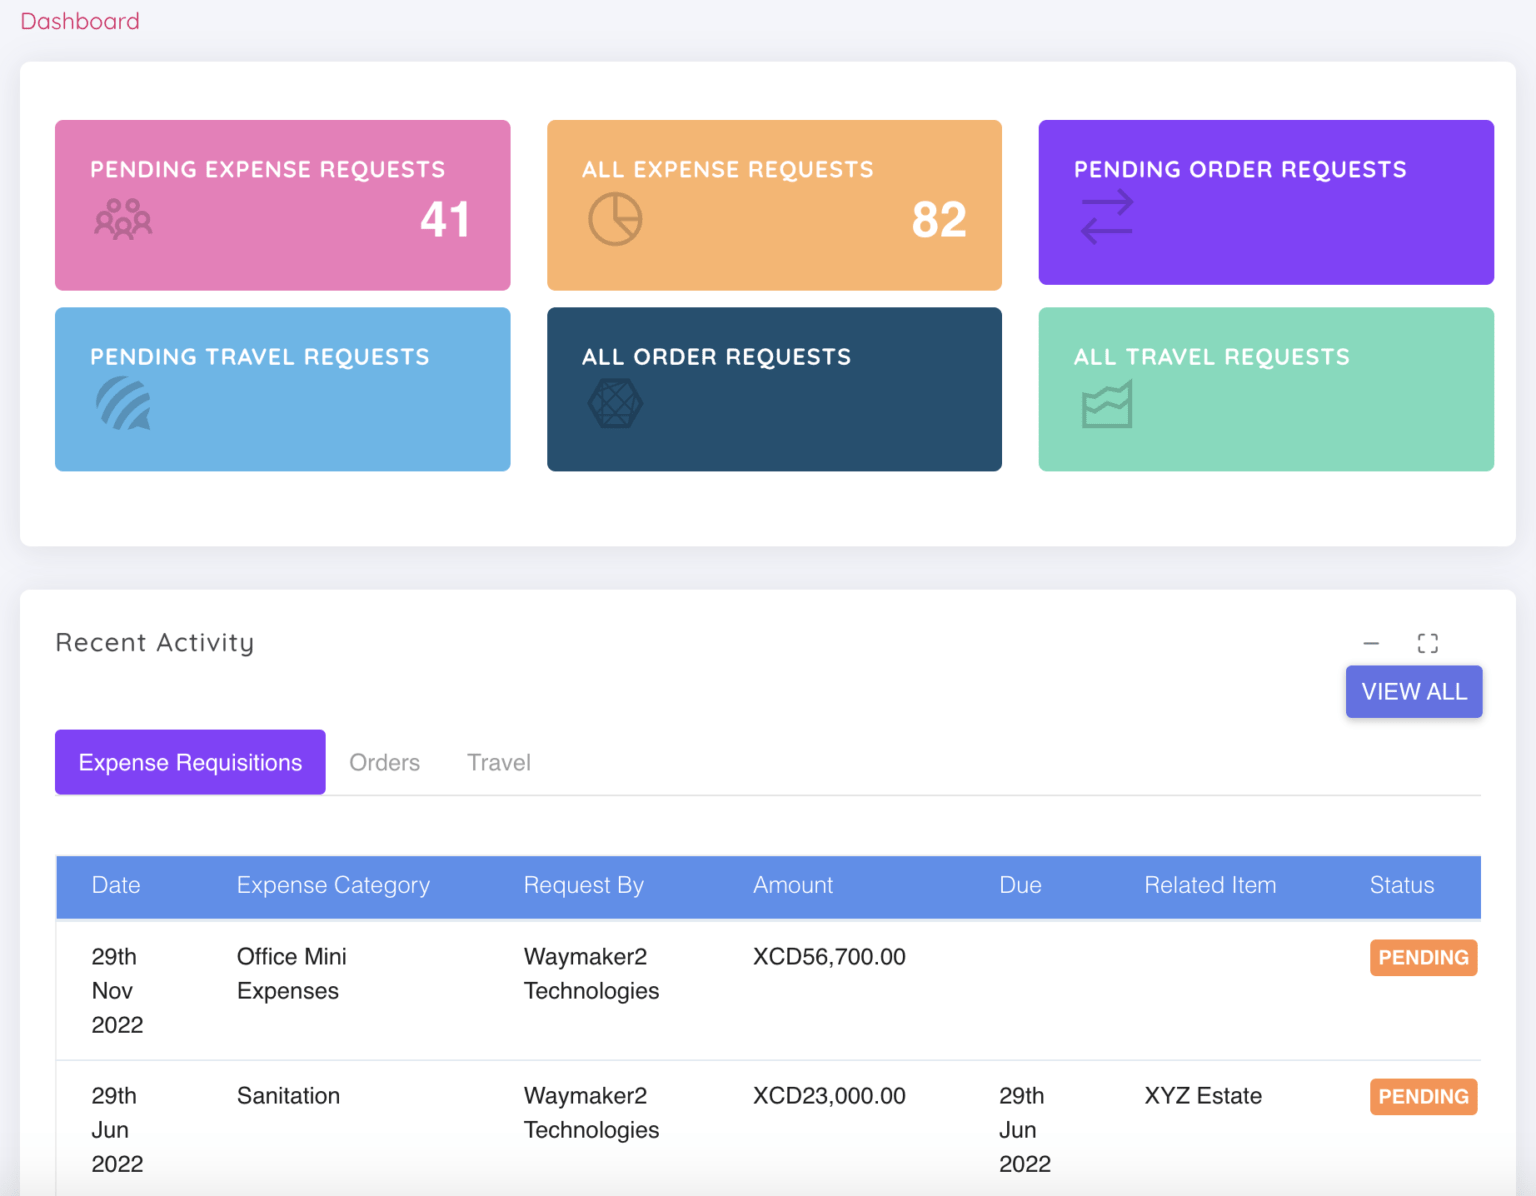Click the swap arrows icon in Pending Order Requests

[x=1107, y=217]
